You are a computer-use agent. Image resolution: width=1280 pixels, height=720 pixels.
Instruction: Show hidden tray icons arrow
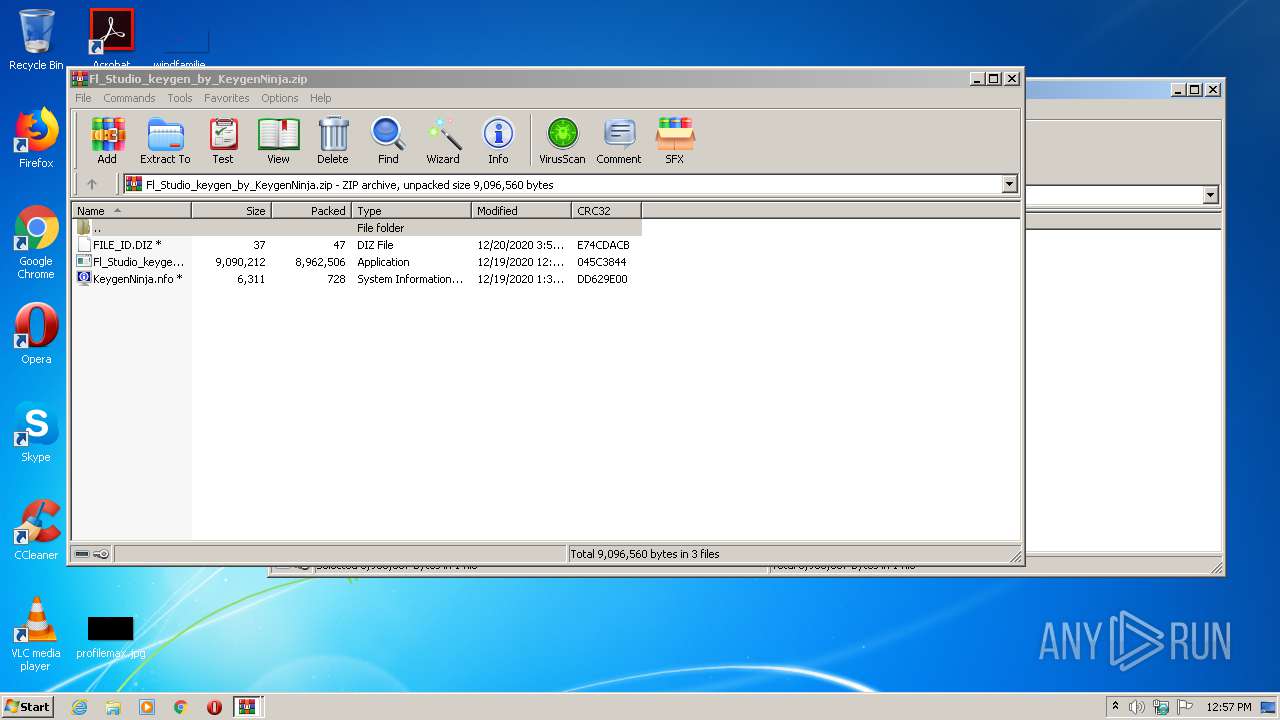1115,707
